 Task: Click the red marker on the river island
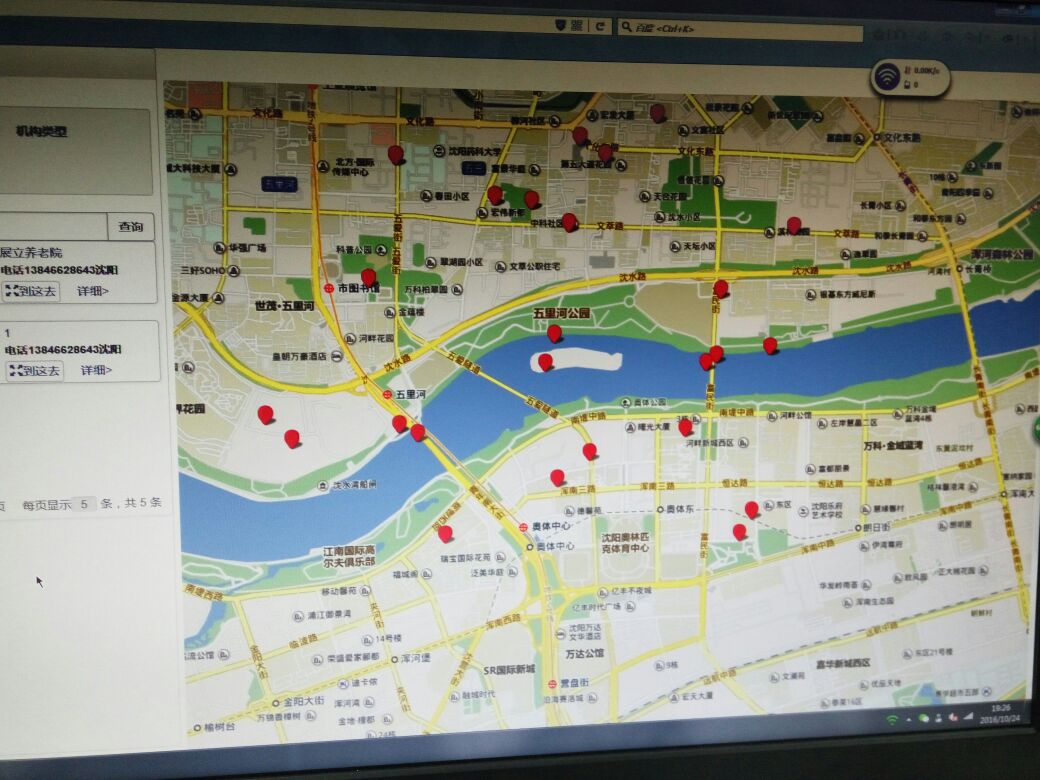545,361
